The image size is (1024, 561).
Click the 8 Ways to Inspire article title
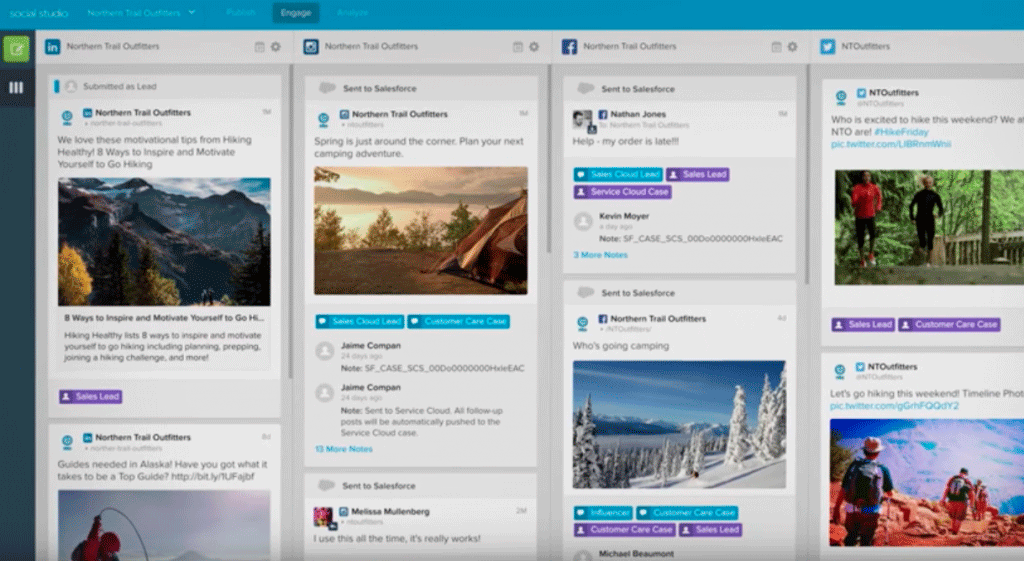[x=164, y=318]
